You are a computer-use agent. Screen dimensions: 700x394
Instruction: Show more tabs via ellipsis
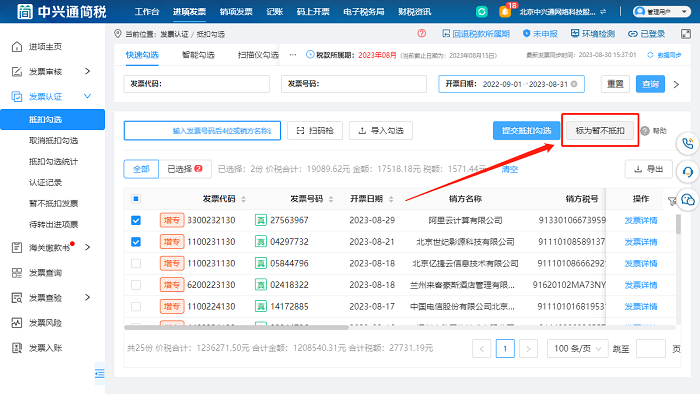(x=293, y=55)
